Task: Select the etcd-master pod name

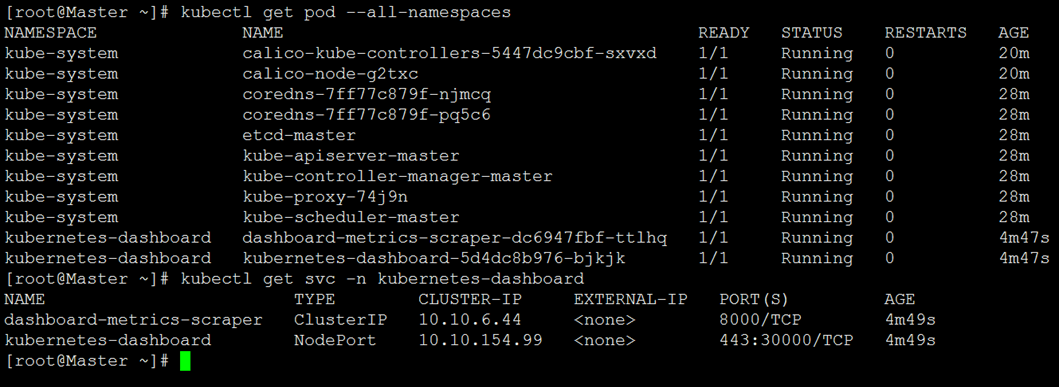Action: 299,135
